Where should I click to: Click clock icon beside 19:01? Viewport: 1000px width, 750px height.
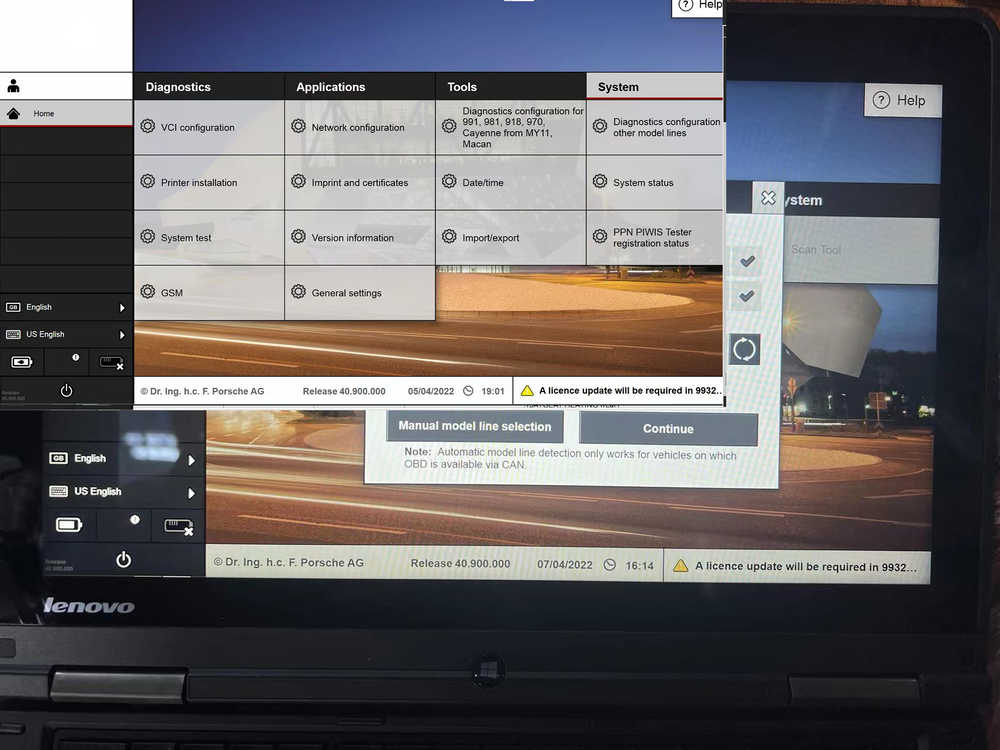tap(468, 391)
